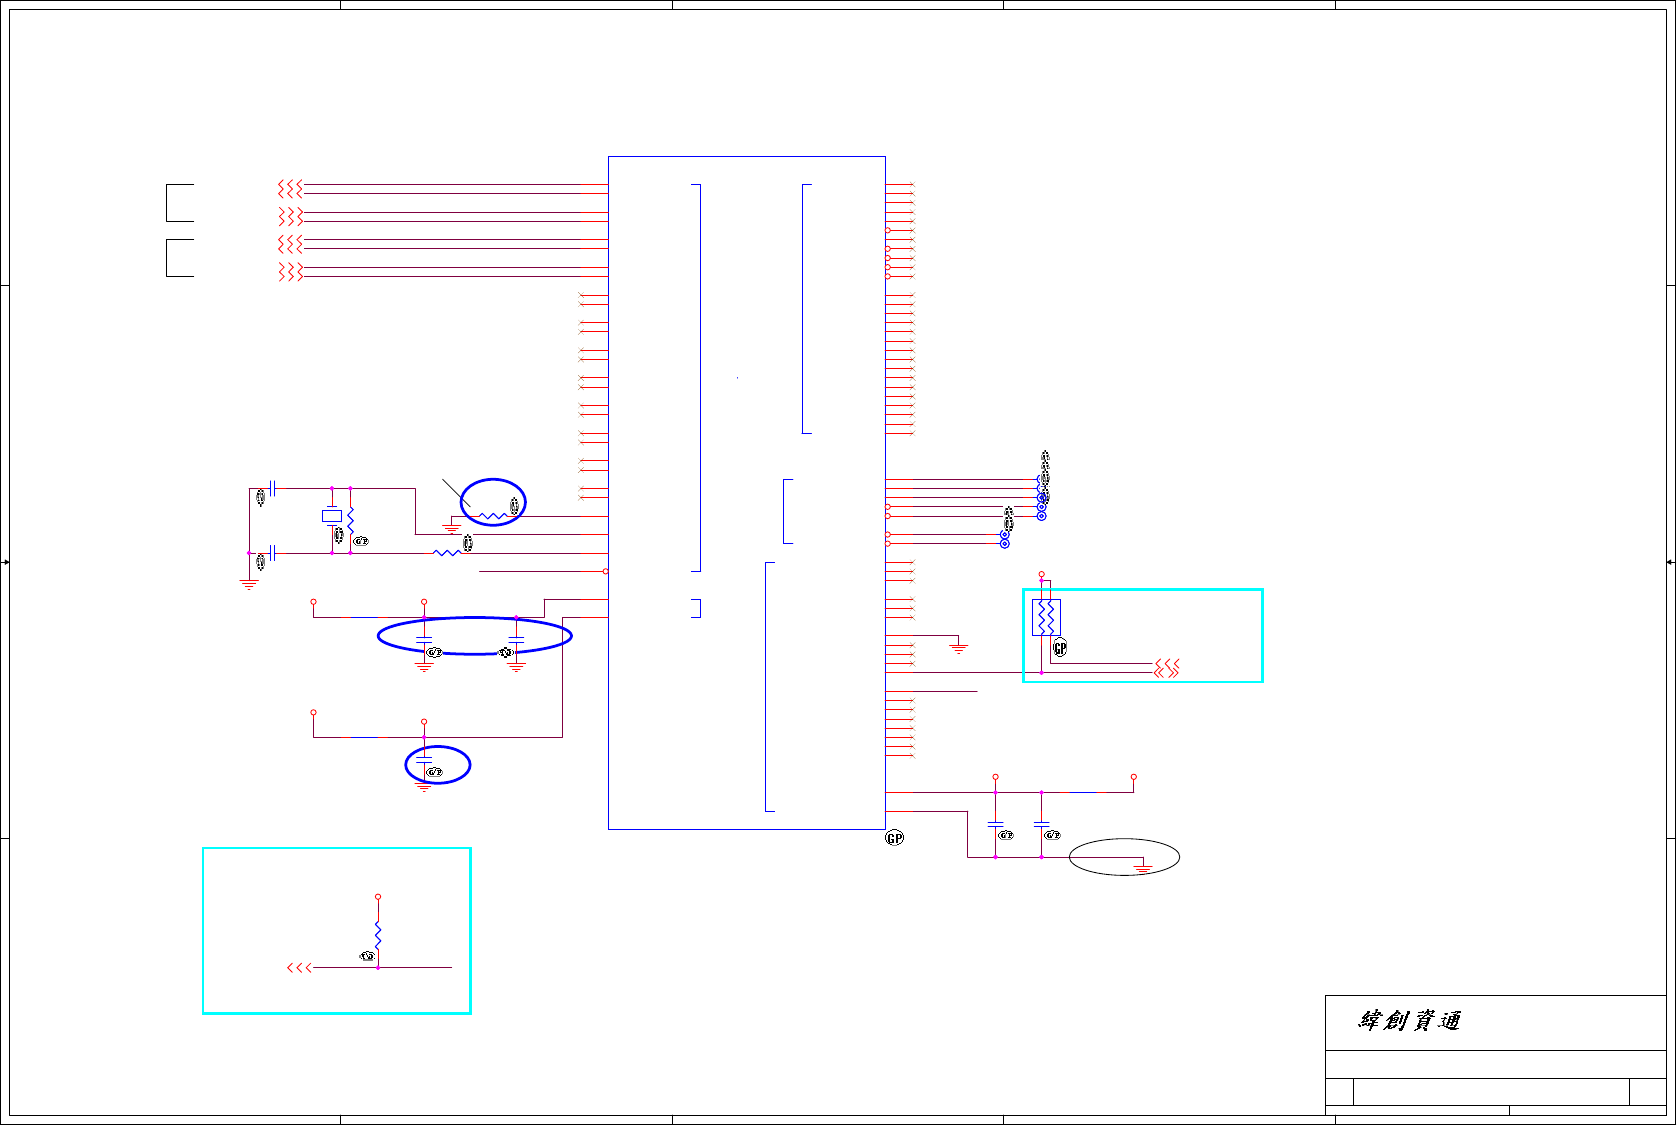Image resolution: width=1677 pixels, height=1125 pixels.
Task: Select the left capacitor of the decoupling pair
Action: click(424, 638)
